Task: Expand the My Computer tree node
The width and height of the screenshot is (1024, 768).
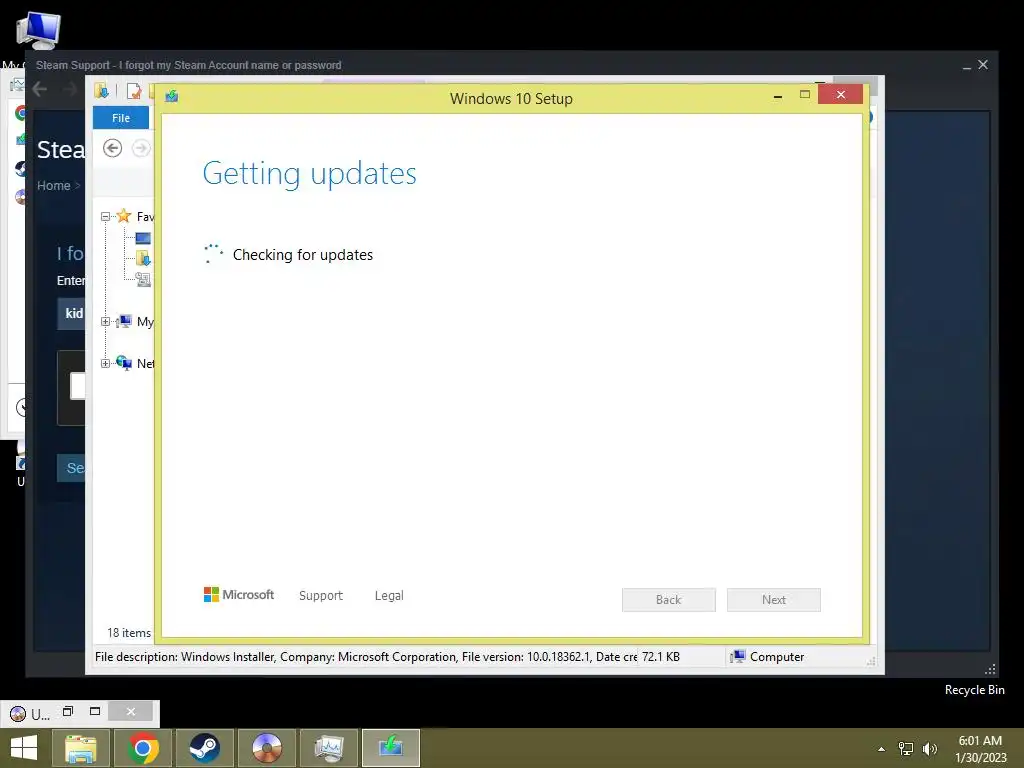Action: tap(105, 321)
